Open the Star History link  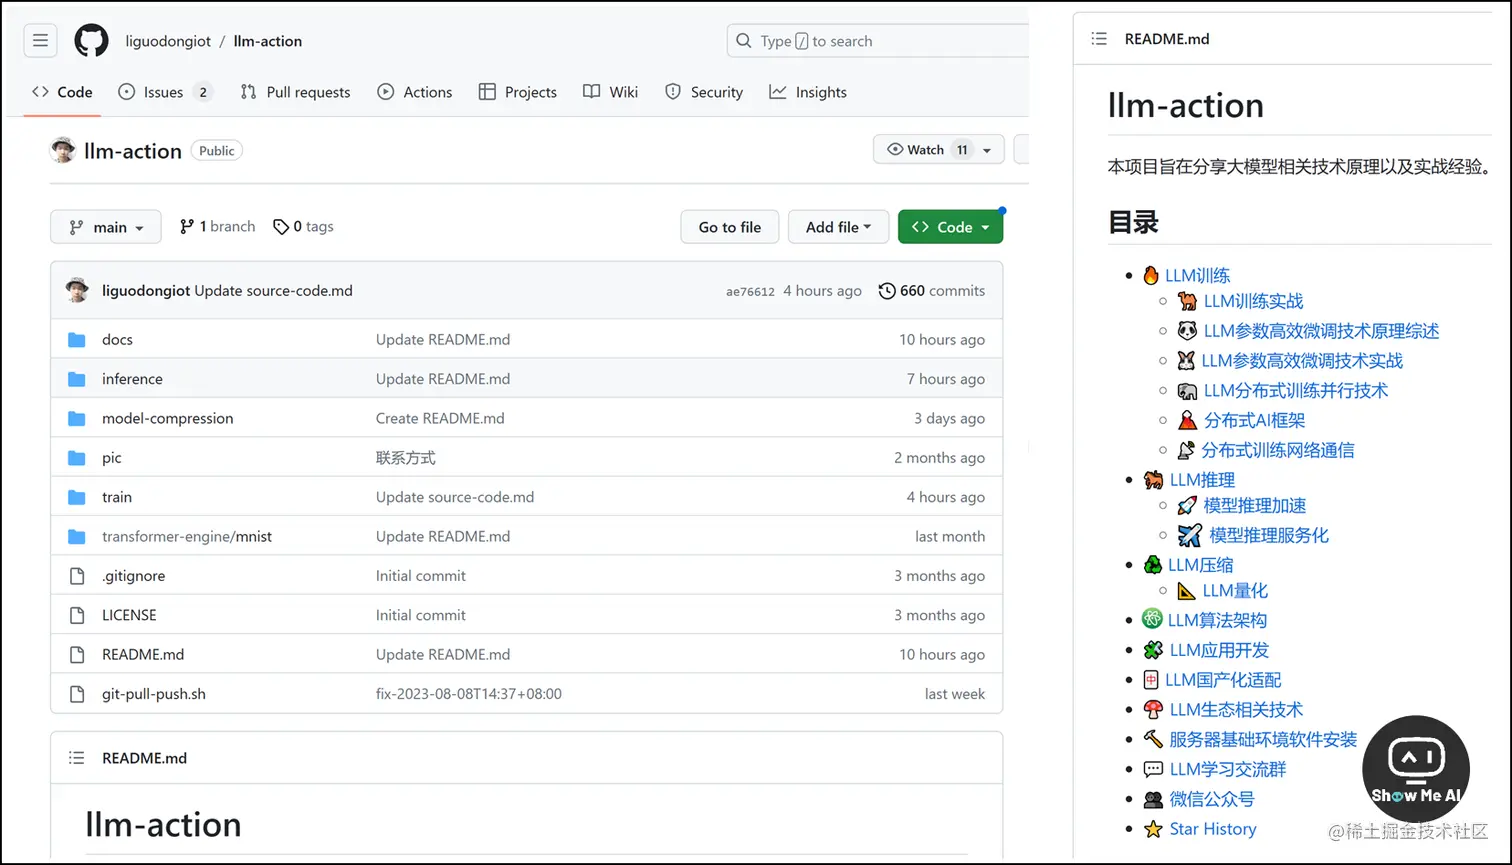pyautogui.click(x=1213, y=829)
